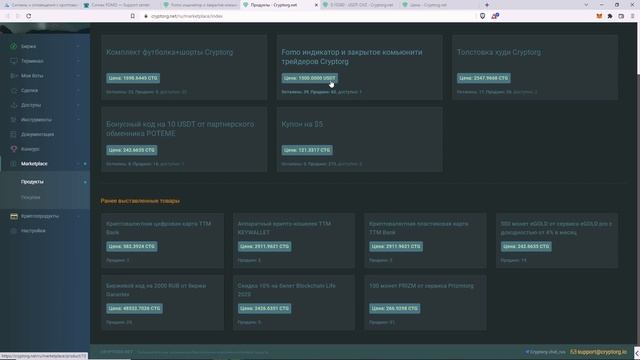The height and width of the screenshot is (360, 640).
Task: Click the 266.9298 CTG price button
Action: [395, 308]
